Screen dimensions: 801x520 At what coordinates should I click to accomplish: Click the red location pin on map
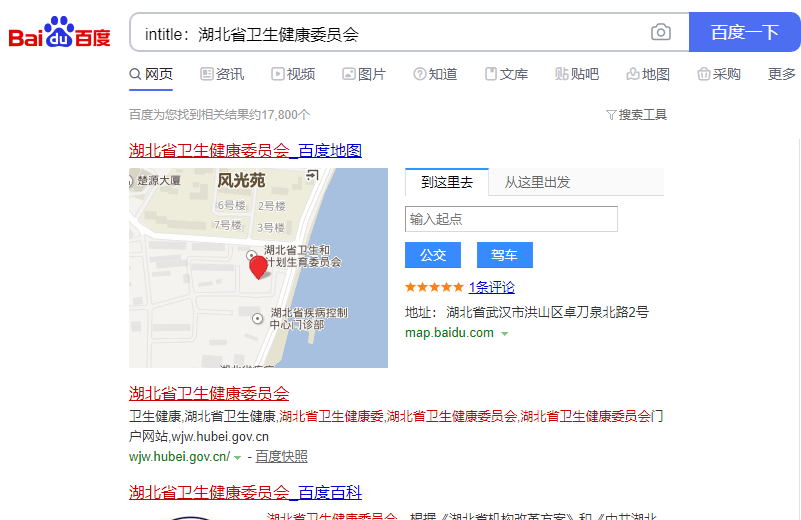click(x=258, y=267)
